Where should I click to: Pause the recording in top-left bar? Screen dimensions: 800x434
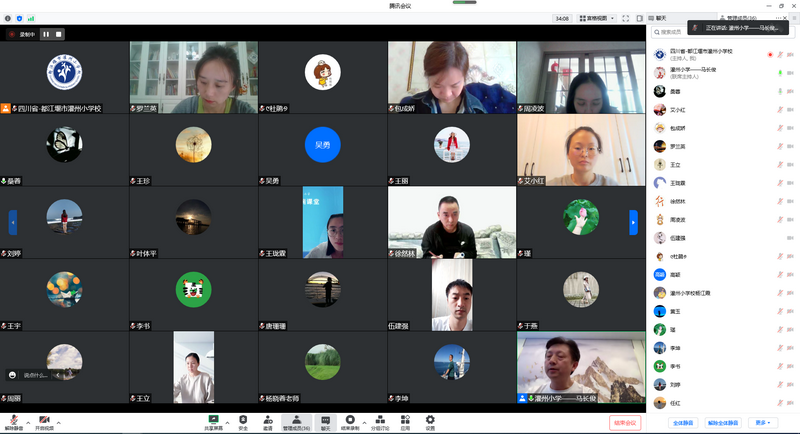tap(45, 34)
